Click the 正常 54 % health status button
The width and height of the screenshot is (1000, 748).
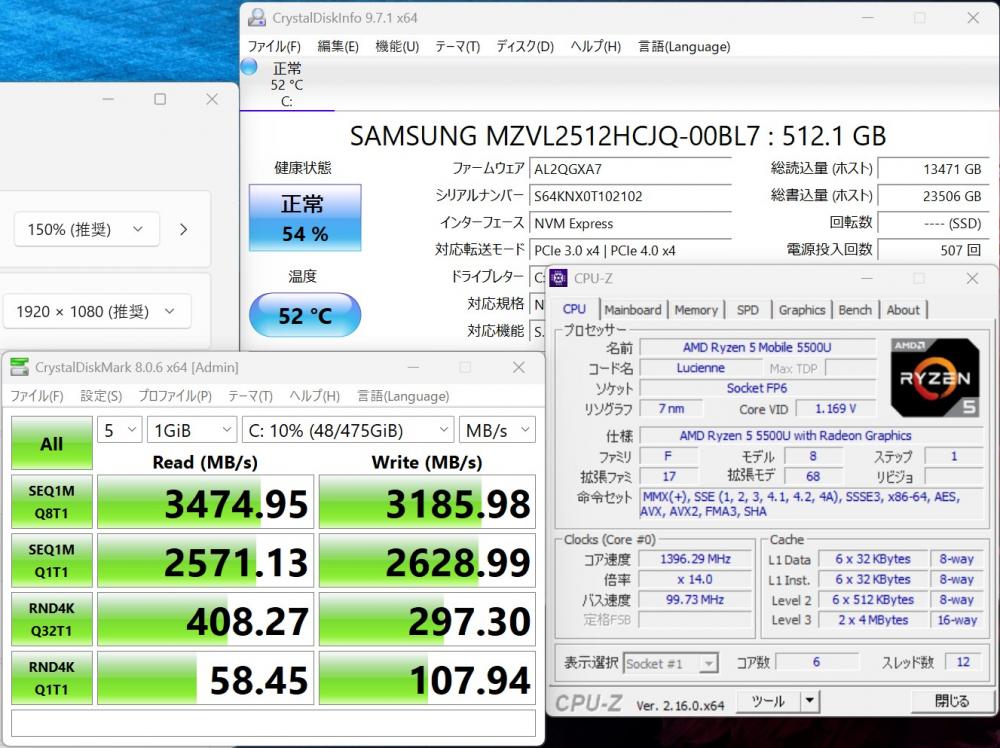click(305, 217)
